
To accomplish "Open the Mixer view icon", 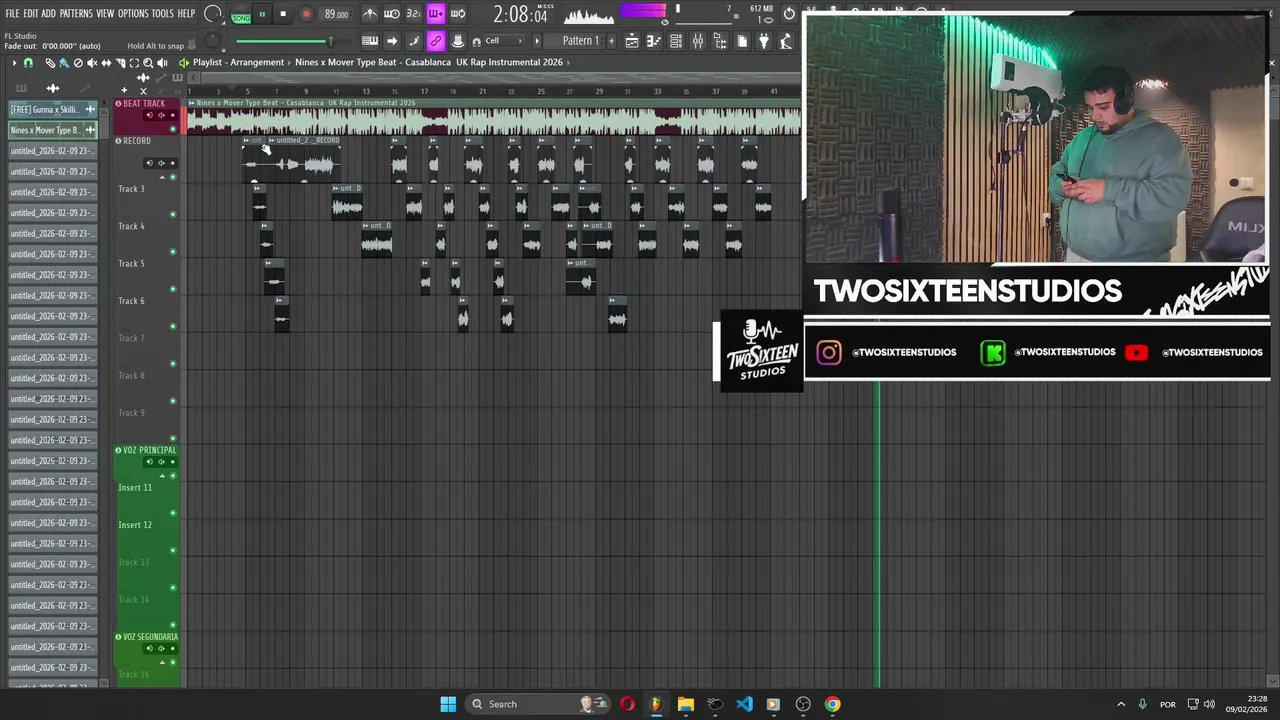I will (698, 41).
